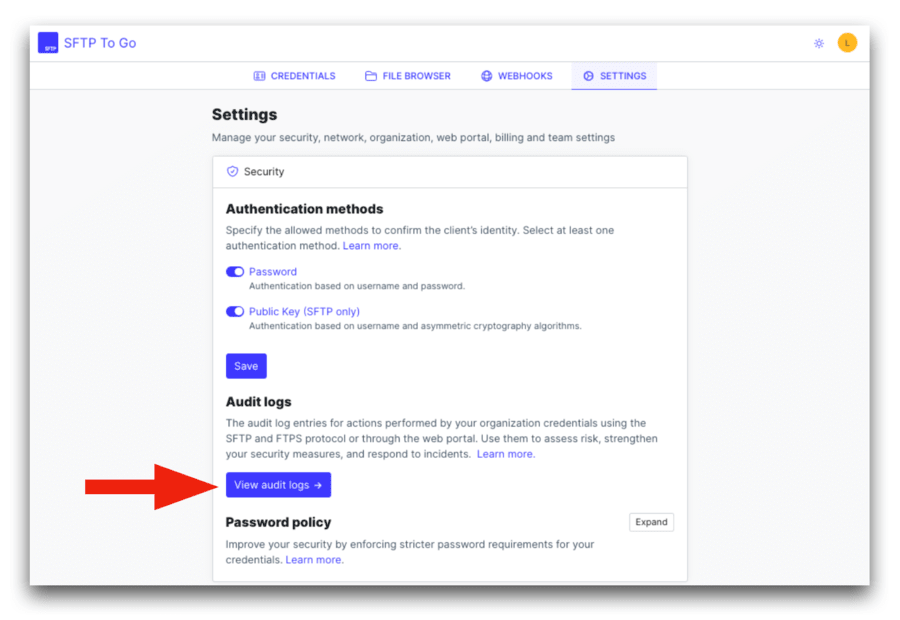The width and height of the screenshot is (900, 620).
Task: Toggle light mode with the sun icon
Action: point(818,43)
